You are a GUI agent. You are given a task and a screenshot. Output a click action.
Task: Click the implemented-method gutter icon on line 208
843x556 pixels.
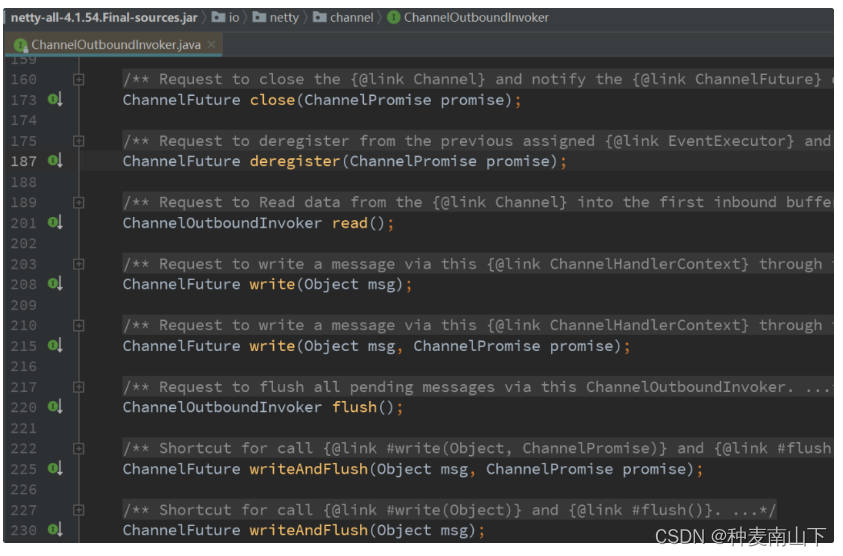coord(55,283)
